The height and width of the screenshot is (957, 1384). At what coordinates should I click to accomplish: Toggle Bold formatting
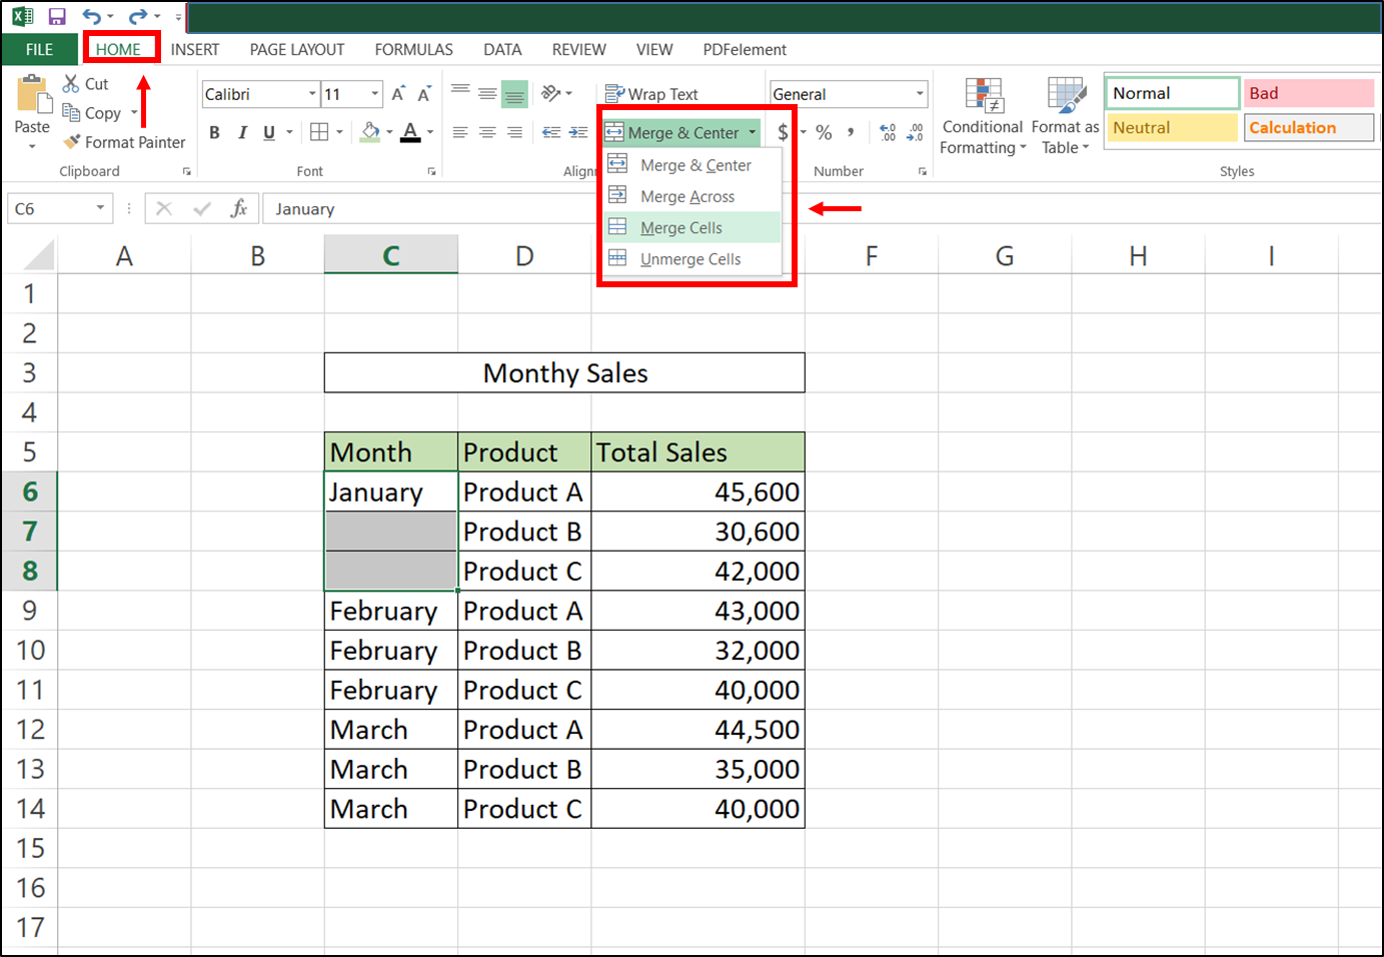pyautogui.click(x=214, y=132)
